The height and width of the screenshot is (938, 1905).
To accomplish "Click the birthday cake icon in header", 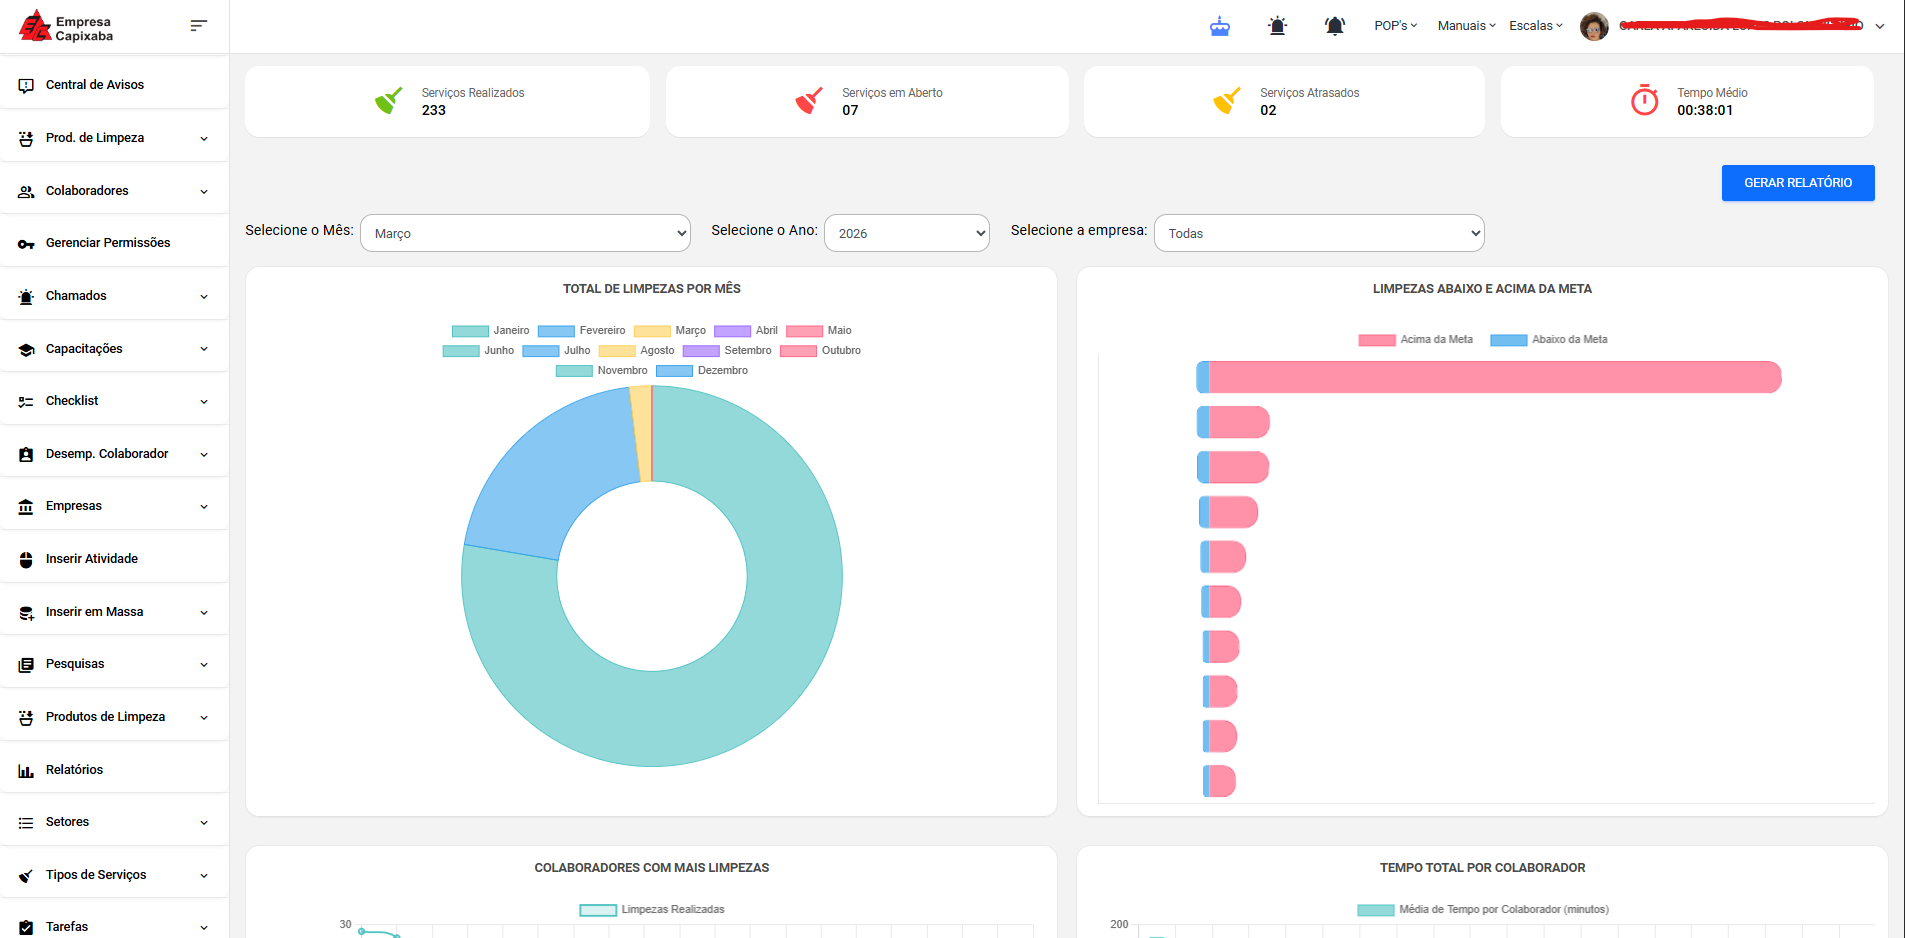I will click(1219, 26).
